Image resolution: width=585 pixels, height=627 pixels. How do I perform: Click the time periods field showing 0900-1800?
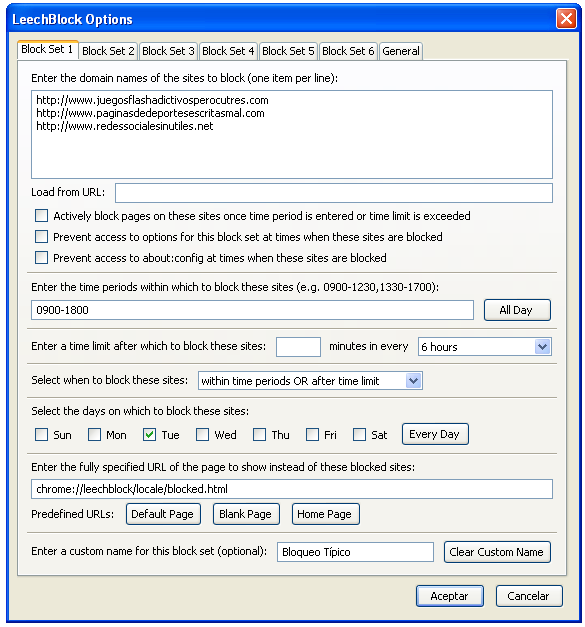252,310
